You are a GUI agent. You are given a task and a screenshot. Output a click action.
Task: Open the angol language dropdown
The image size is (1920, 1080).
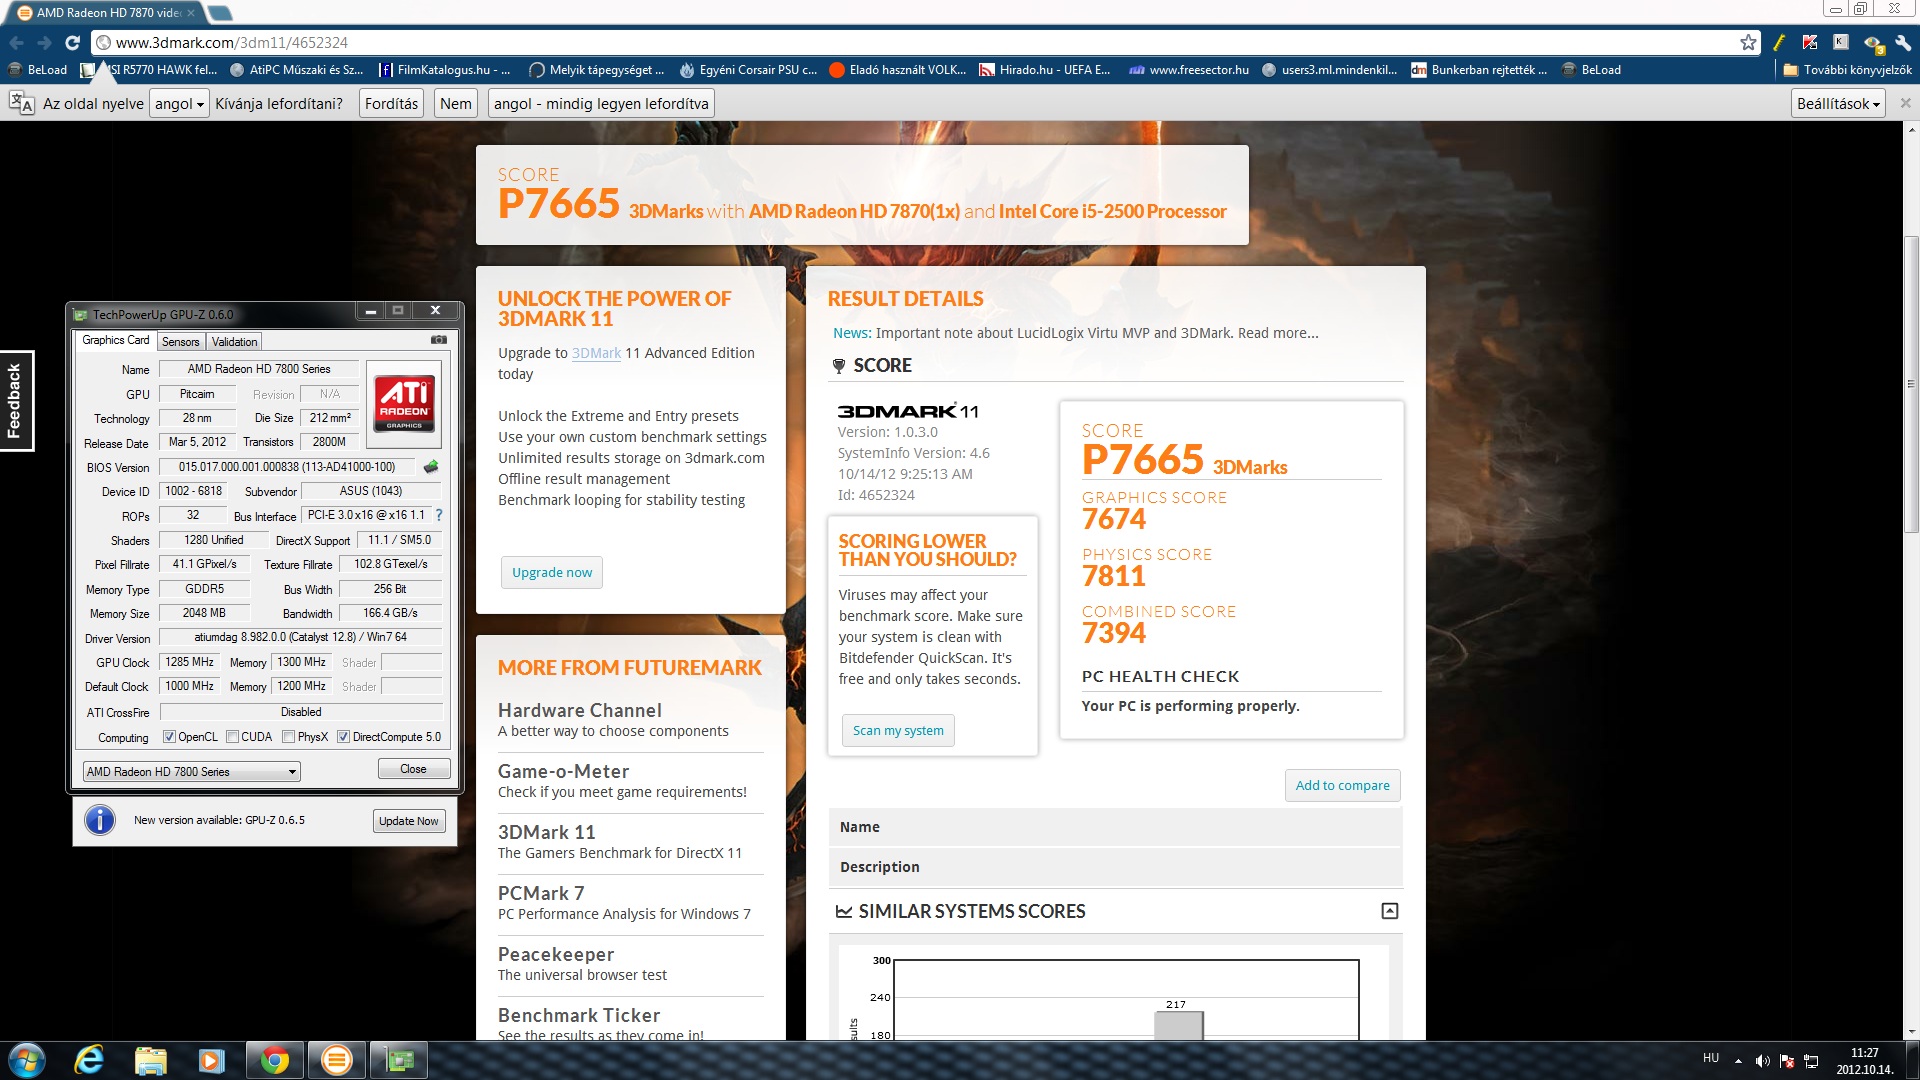pyautogui.click(x=179, y=104)
